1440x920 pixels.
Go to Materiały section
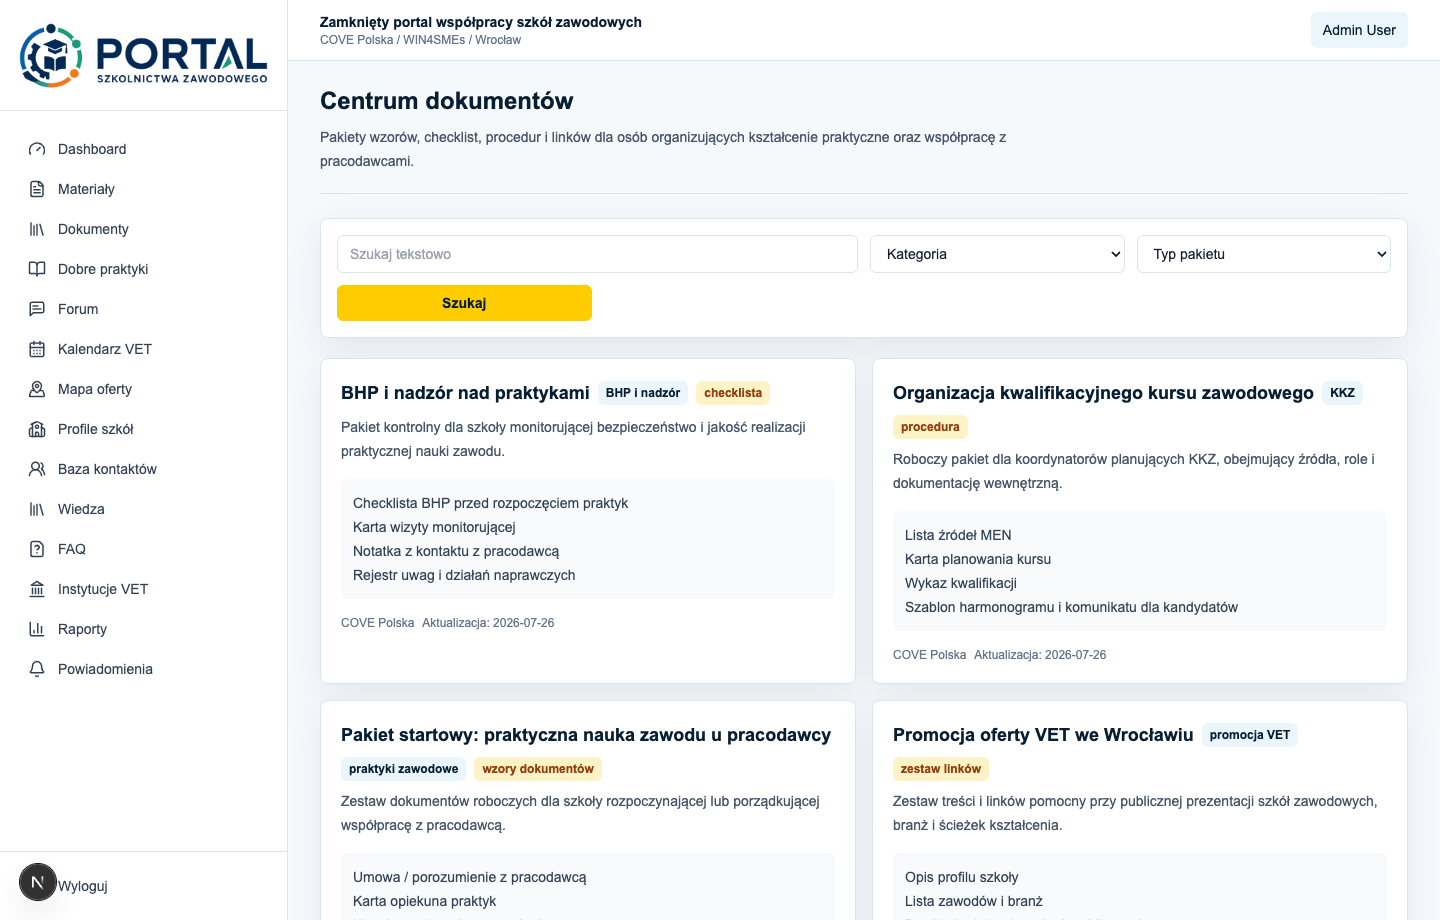pyautogui.click(x=144, y=189)
